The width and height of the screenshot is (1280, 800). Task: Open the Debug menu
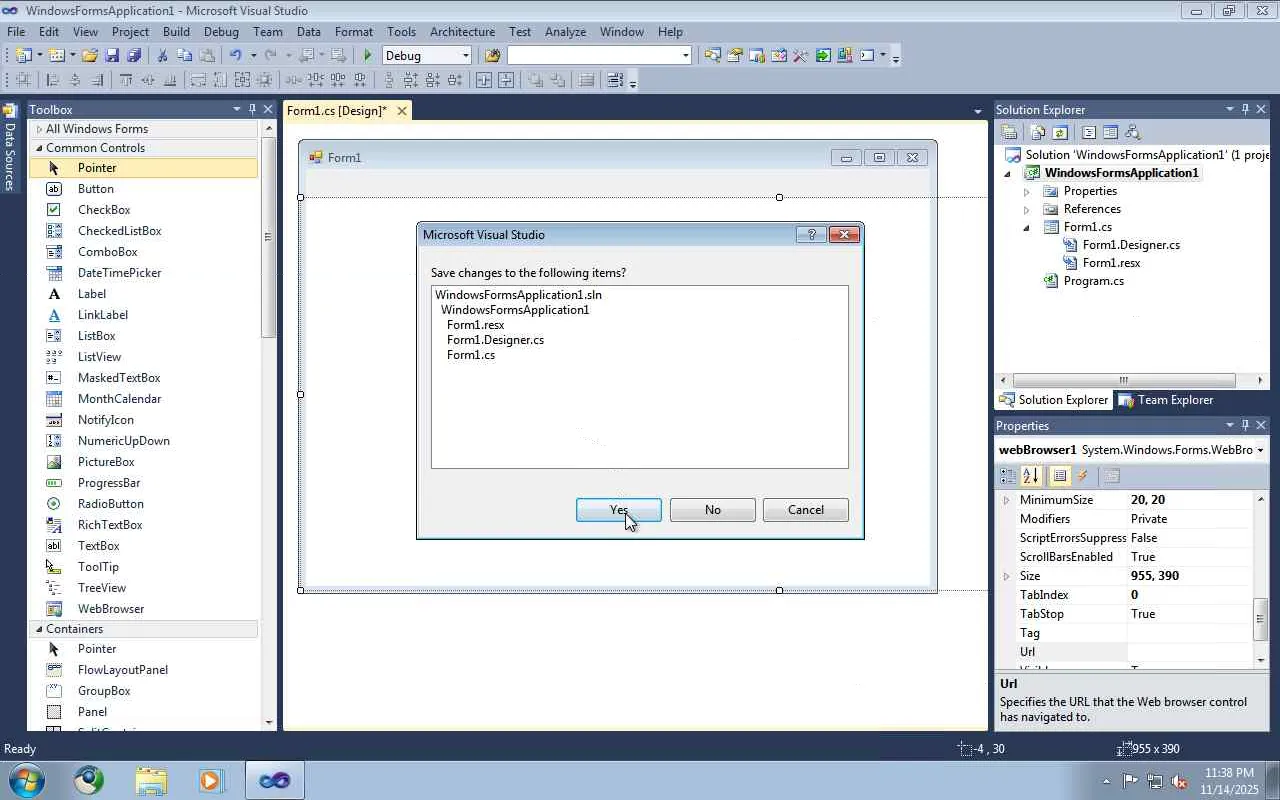coord(221,32)
